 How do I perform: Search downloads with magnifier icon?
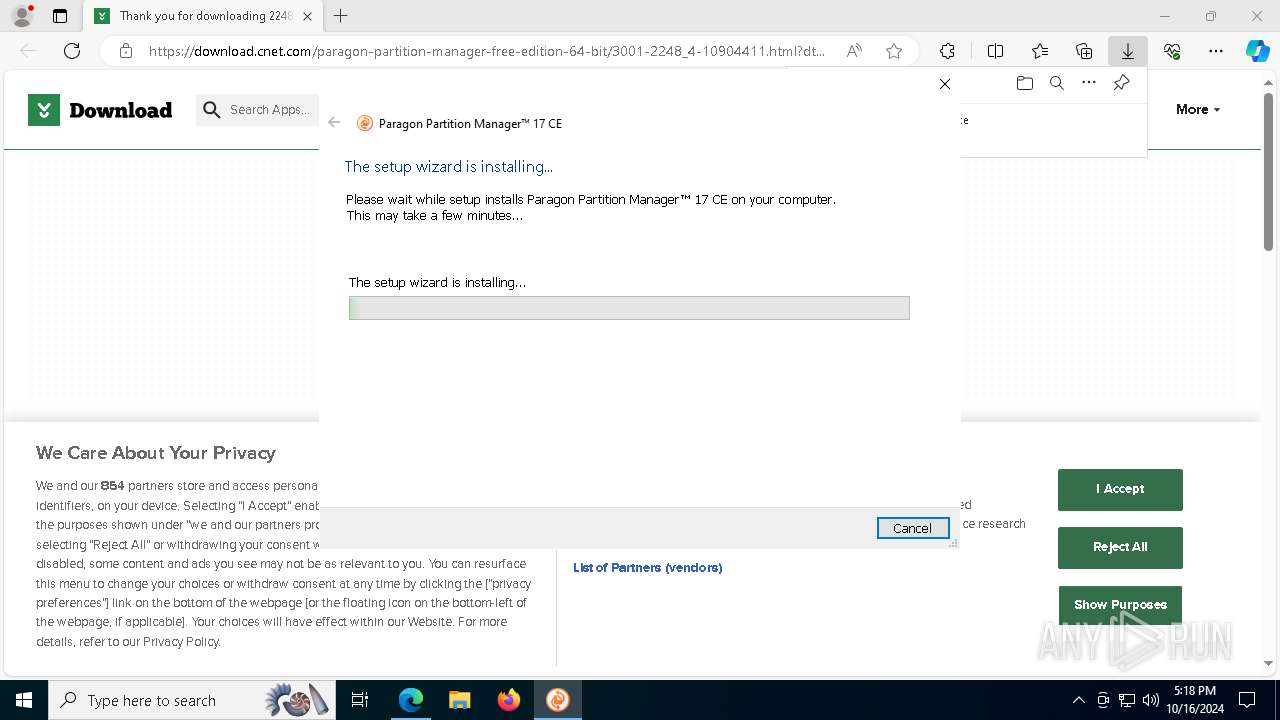click(1056, 83)
